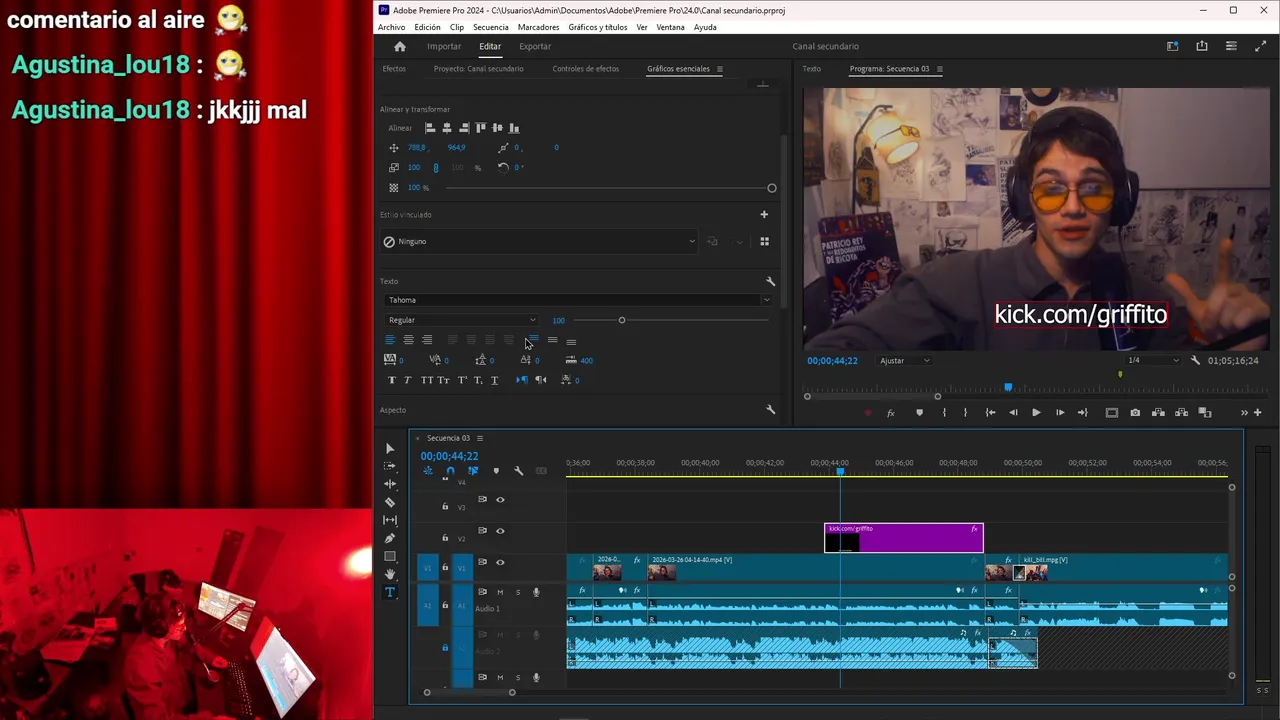1280x720 pixels.
Task: Select the Razor tool
Action: click(x=390, y=502)
